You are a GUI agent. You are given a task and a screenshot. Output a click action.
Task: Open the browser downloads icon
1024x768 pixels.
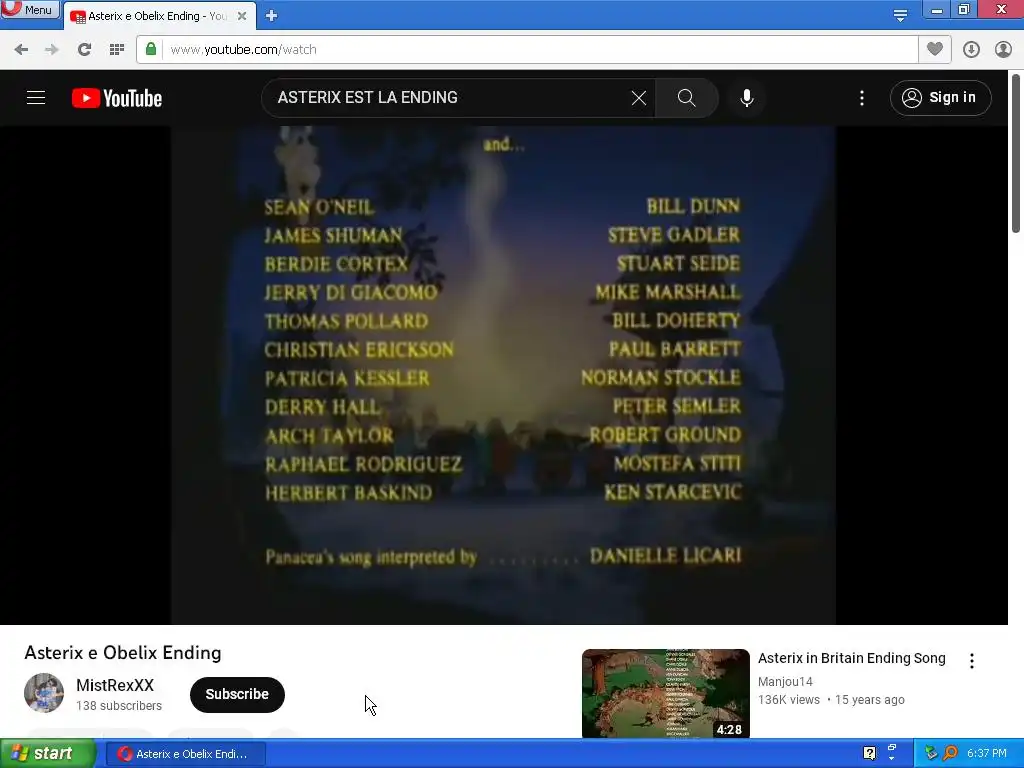coord(971,50)
